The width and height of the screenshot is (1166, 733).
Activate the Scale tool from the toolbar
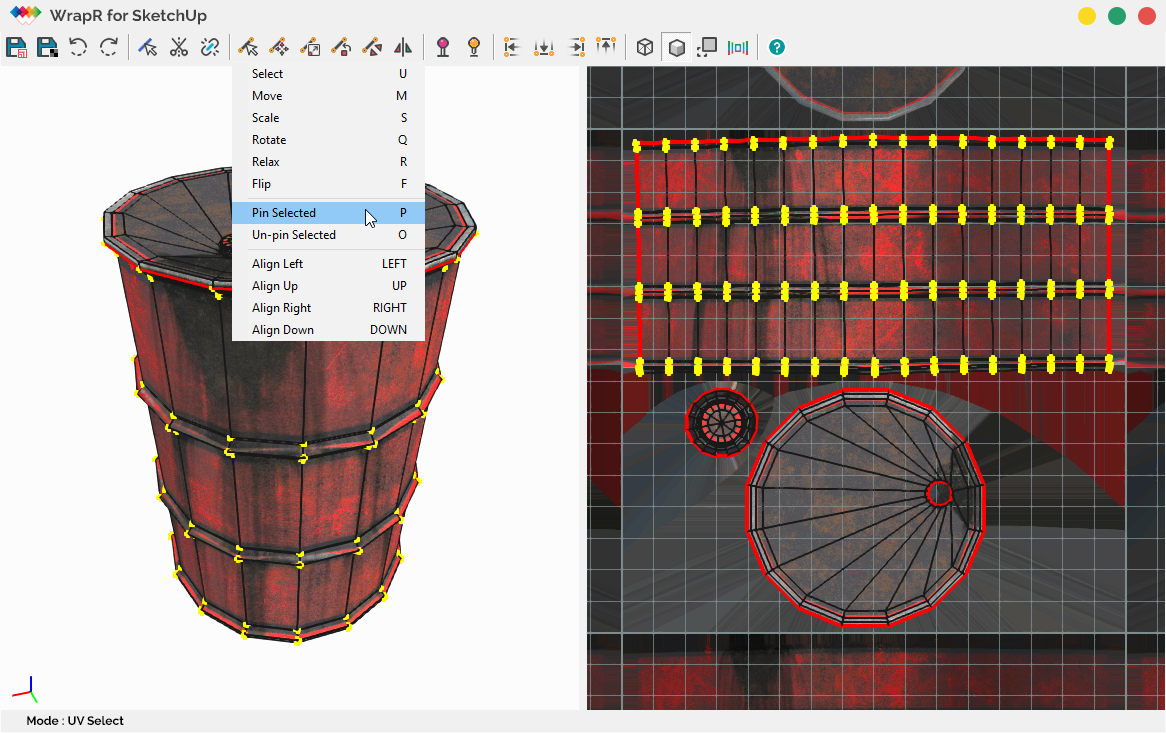310,46
